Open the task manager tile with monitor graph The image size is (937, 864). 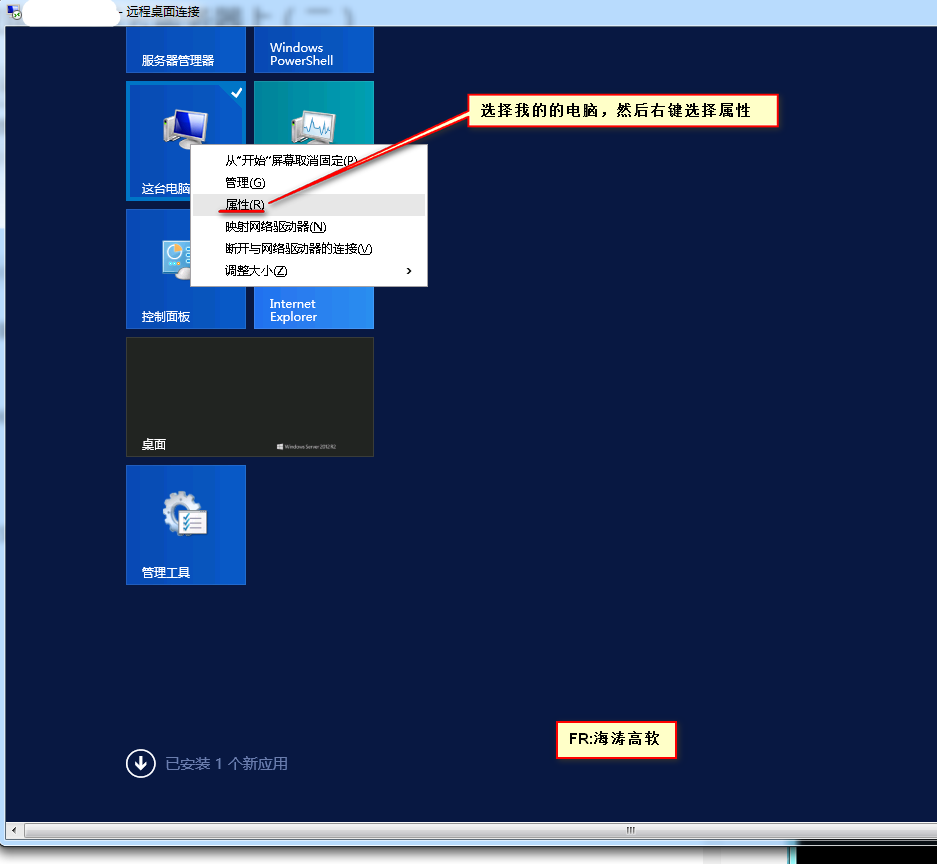click(314, 113)
